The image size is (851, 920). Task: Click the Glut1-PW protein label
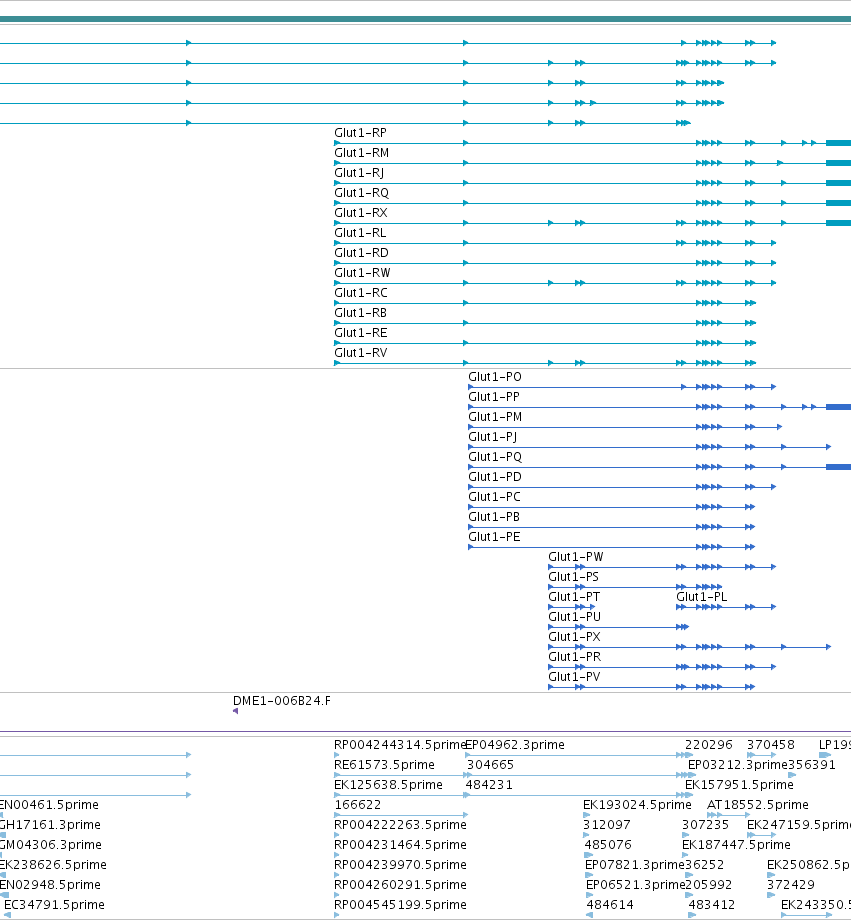click(x=576, y=557)
